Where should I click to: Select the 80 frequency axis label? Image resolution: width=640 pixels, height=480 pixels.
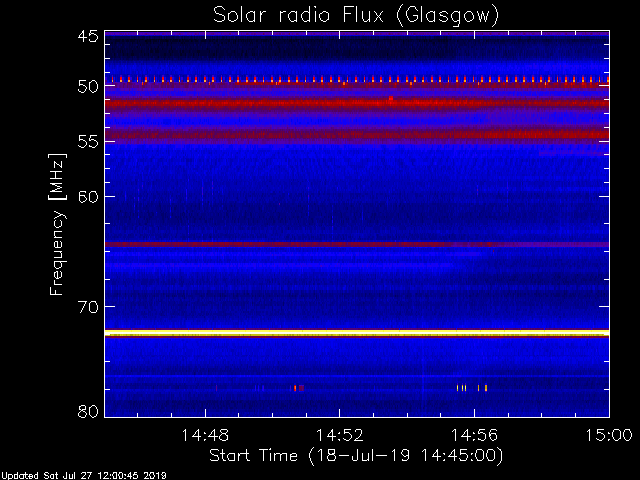point(88,411)
